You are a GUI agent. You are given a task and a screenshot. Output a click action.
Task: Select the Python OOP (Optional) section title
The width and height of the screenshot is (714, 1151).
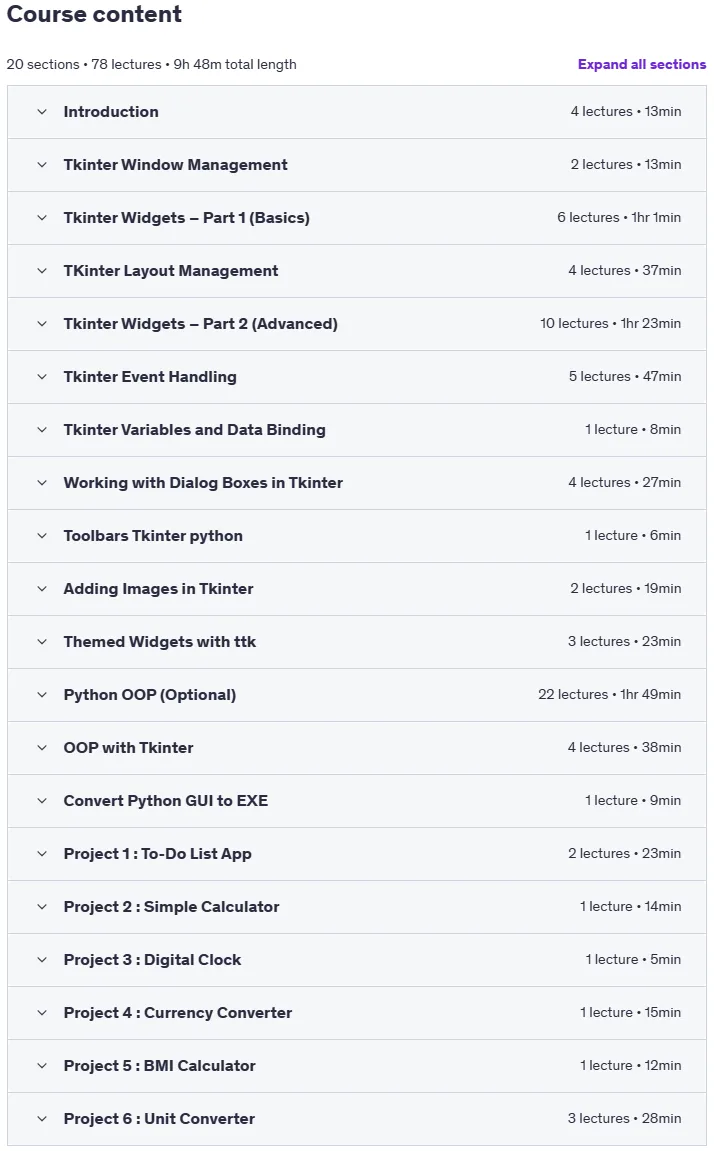coord(150,695)
